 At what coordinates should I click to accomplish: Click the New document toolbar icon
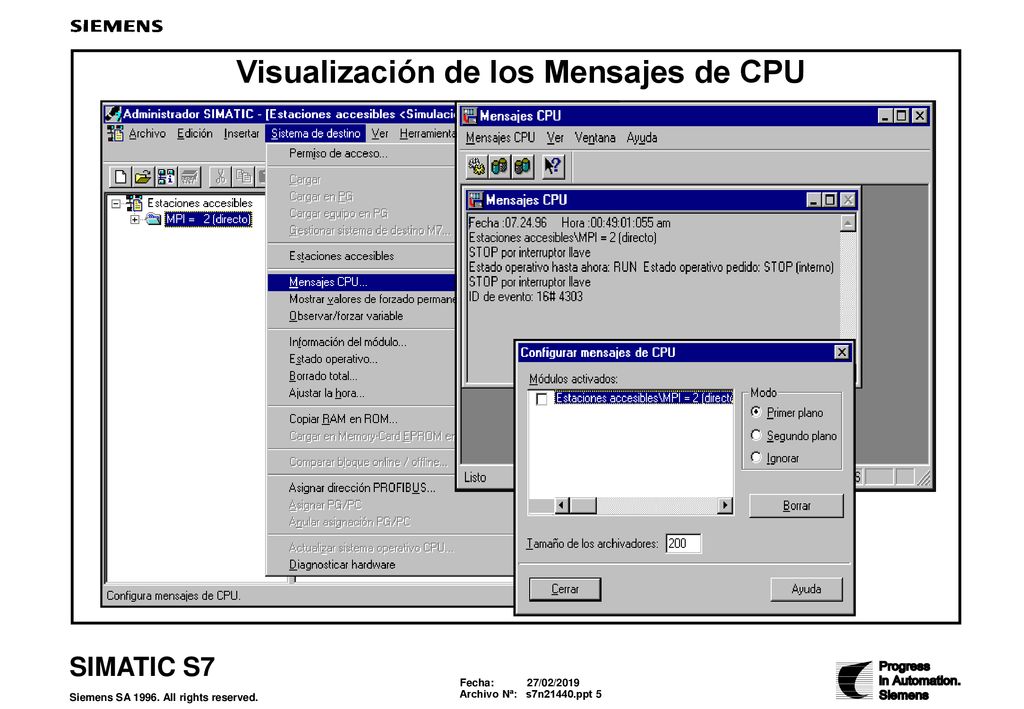(120, 177)
